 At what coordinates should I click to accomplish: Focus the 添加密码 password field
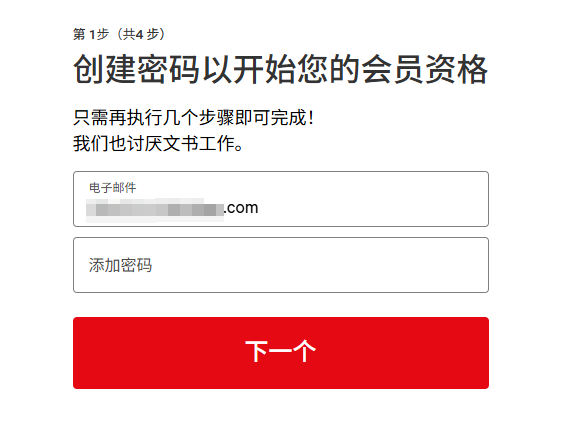click(x=281, y=265)
